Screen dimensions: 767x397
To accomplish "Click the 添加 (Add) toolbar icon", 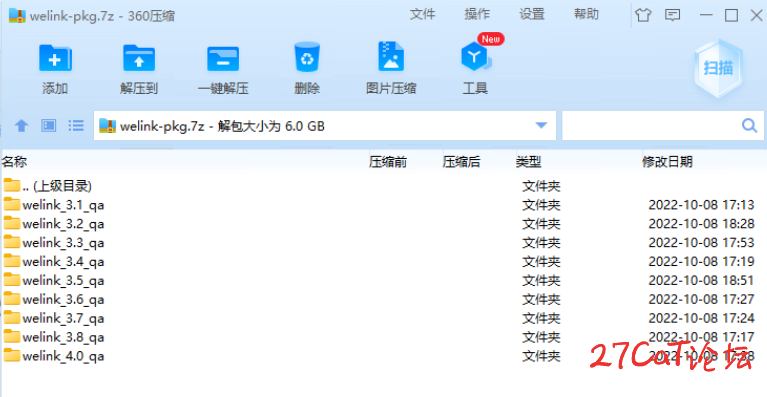I will click(55, 58).
